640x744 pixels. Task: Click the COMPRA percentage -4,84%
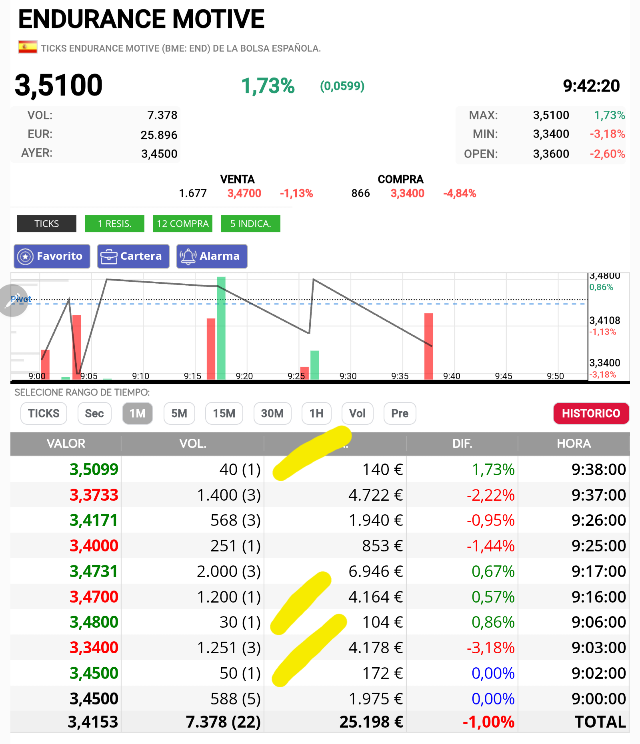[459, 193]
